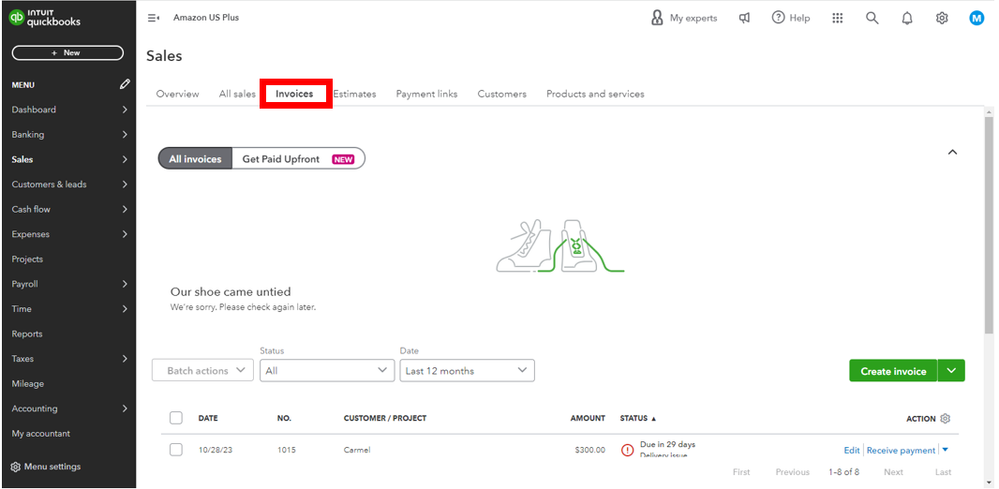This screenshot has height=489, width=999.
Task: Open Menu settings
Action: click(46, 467)
